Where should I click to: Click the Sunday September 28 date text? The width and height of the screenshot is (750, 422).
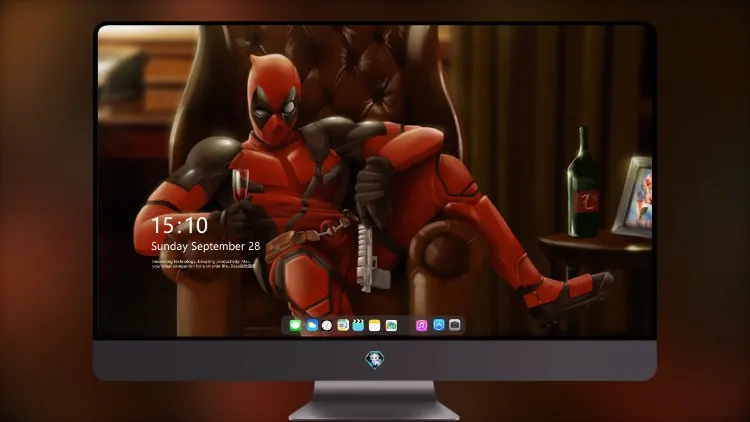coord(206,246)
